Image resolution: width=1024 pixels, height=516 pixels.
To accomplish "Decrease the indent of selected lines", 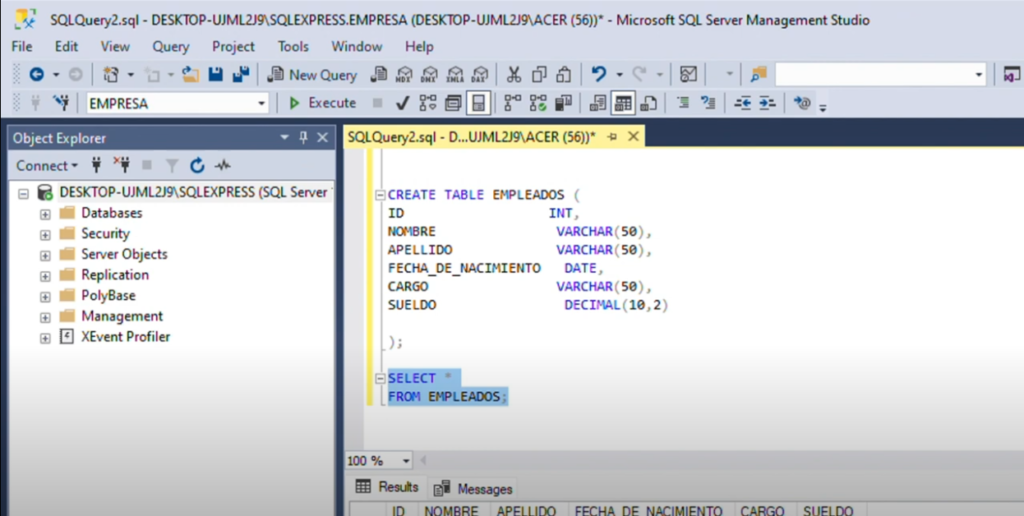I will [742, 103].
